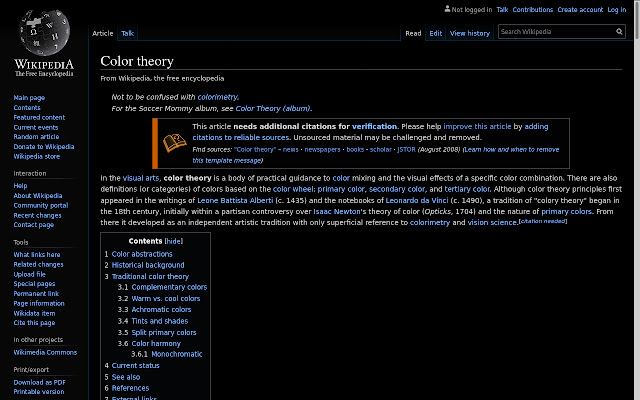Open Special pages link
640x400 pixels.
34,284
